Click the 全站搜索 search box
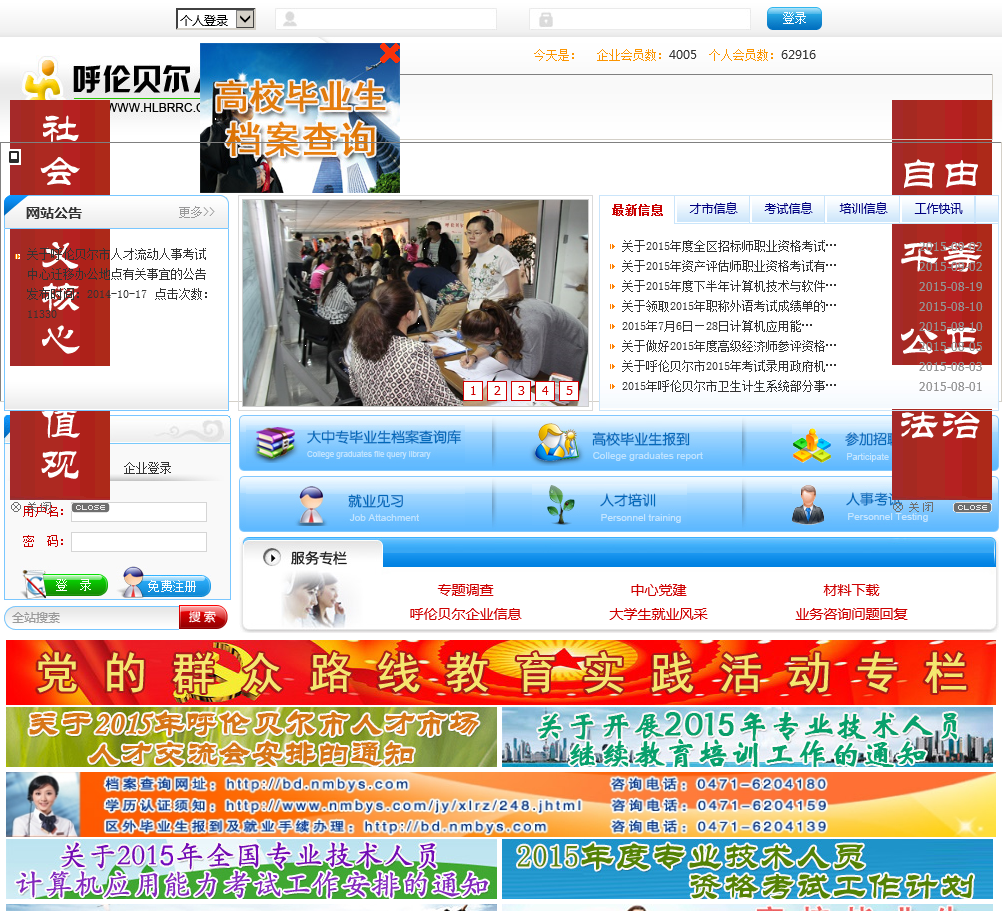 (x=93, y=618)
